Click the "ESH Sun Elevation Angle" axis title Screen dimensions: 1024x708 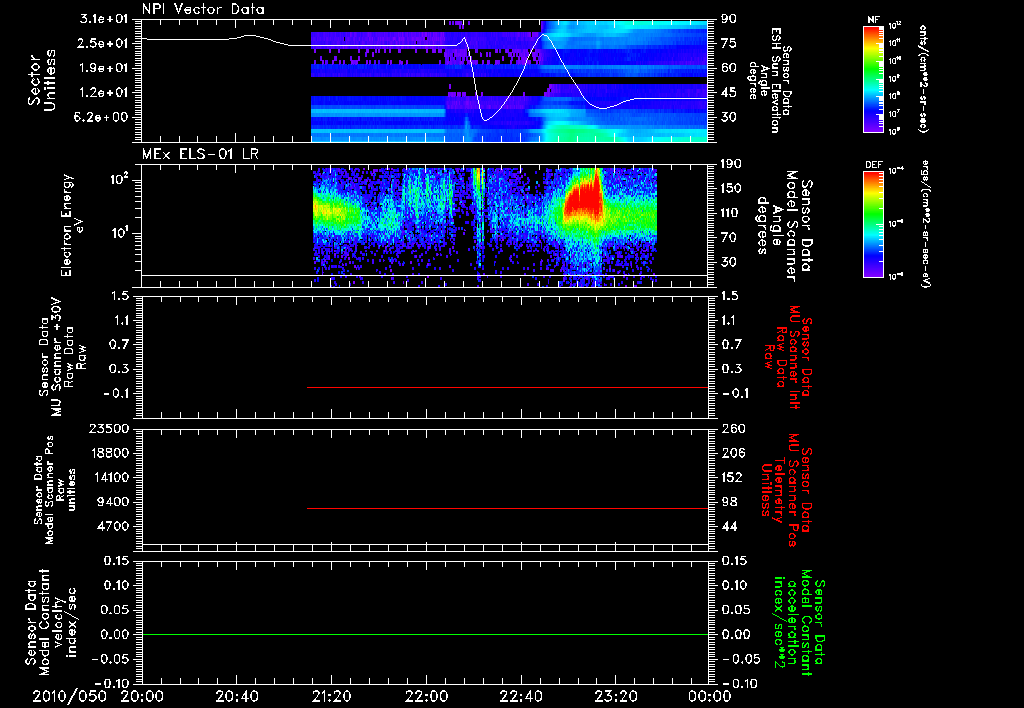click(771, 80)
